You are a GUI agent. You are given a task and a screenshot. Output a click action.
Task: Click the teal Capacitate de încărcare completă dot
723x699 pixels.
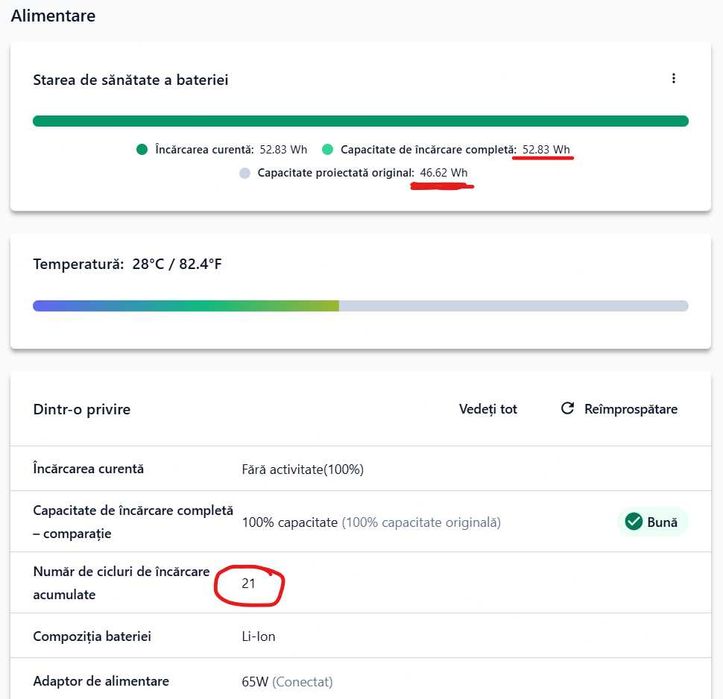(327, 150)
